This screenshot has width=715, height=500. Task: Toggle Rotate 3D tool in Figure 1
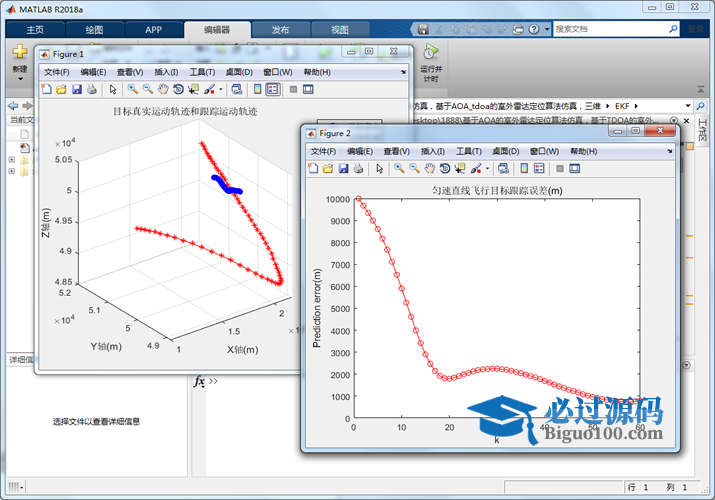click(x=178, y=89)
